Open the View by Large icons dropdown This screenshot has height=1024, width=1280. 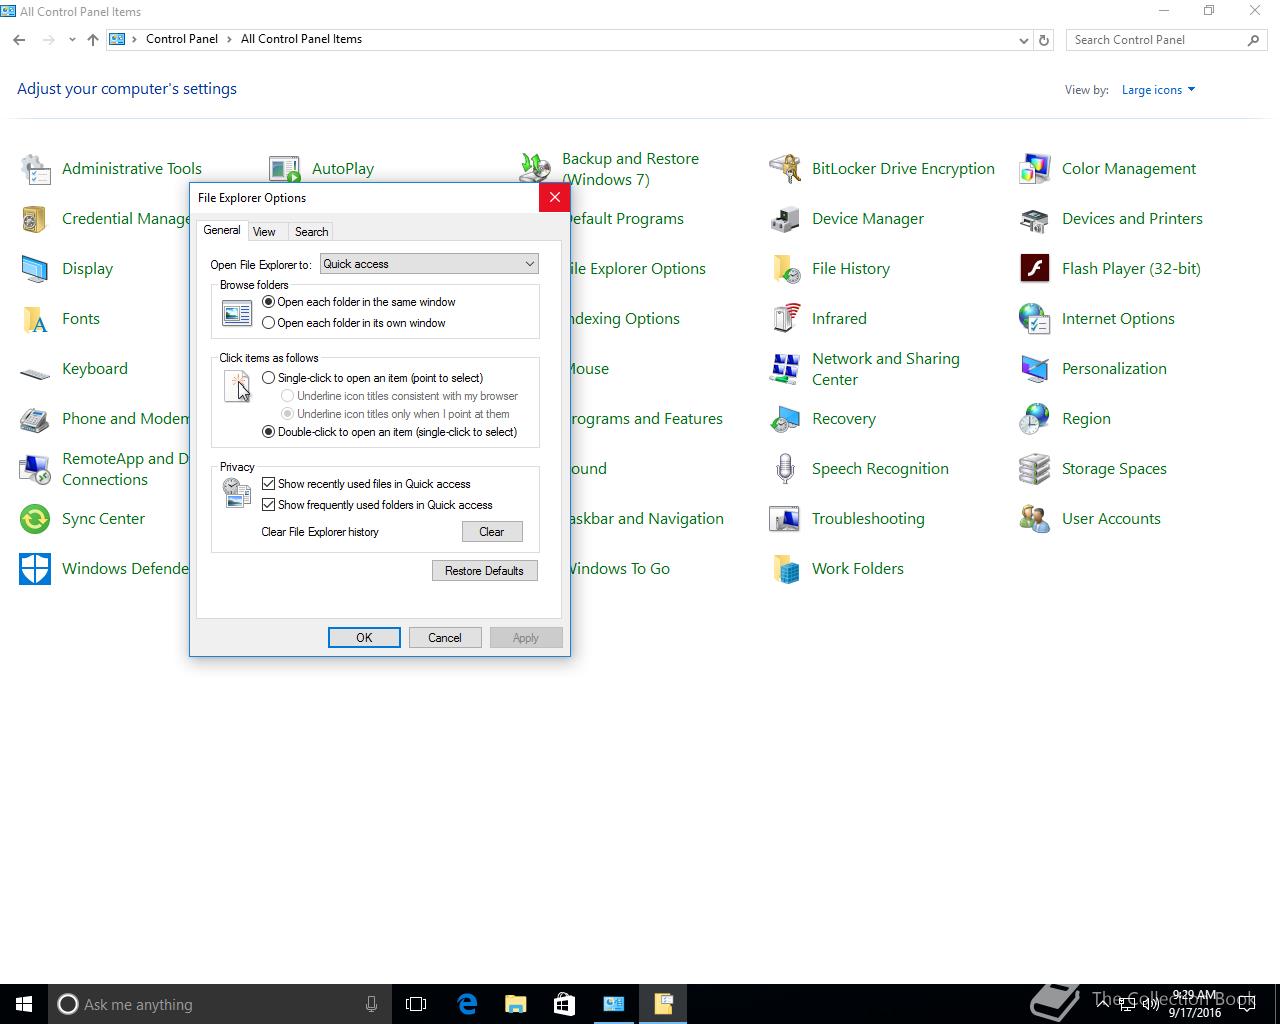click(1158, 90)
